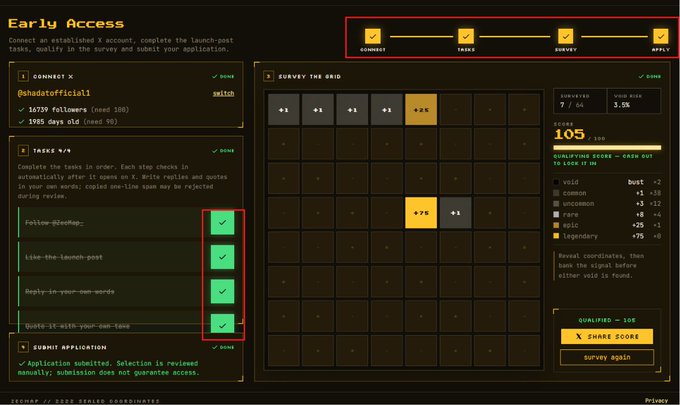Click the X Share Score button
Viewport: 680px width, 405px height.
click(607, 336)
